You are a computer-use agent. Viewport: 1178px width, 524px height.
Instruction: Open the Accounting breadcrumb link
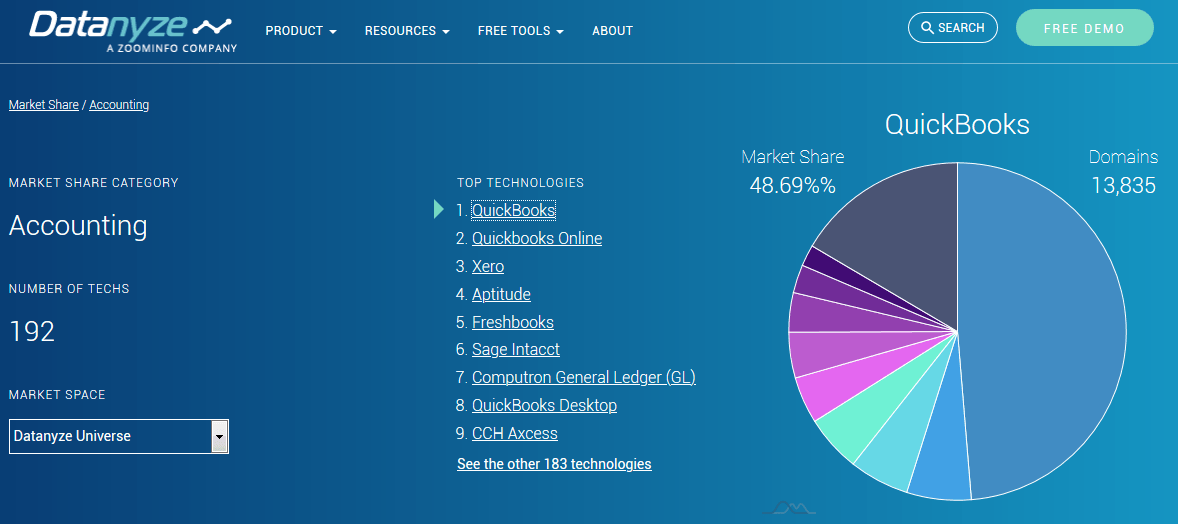point(119,104)
